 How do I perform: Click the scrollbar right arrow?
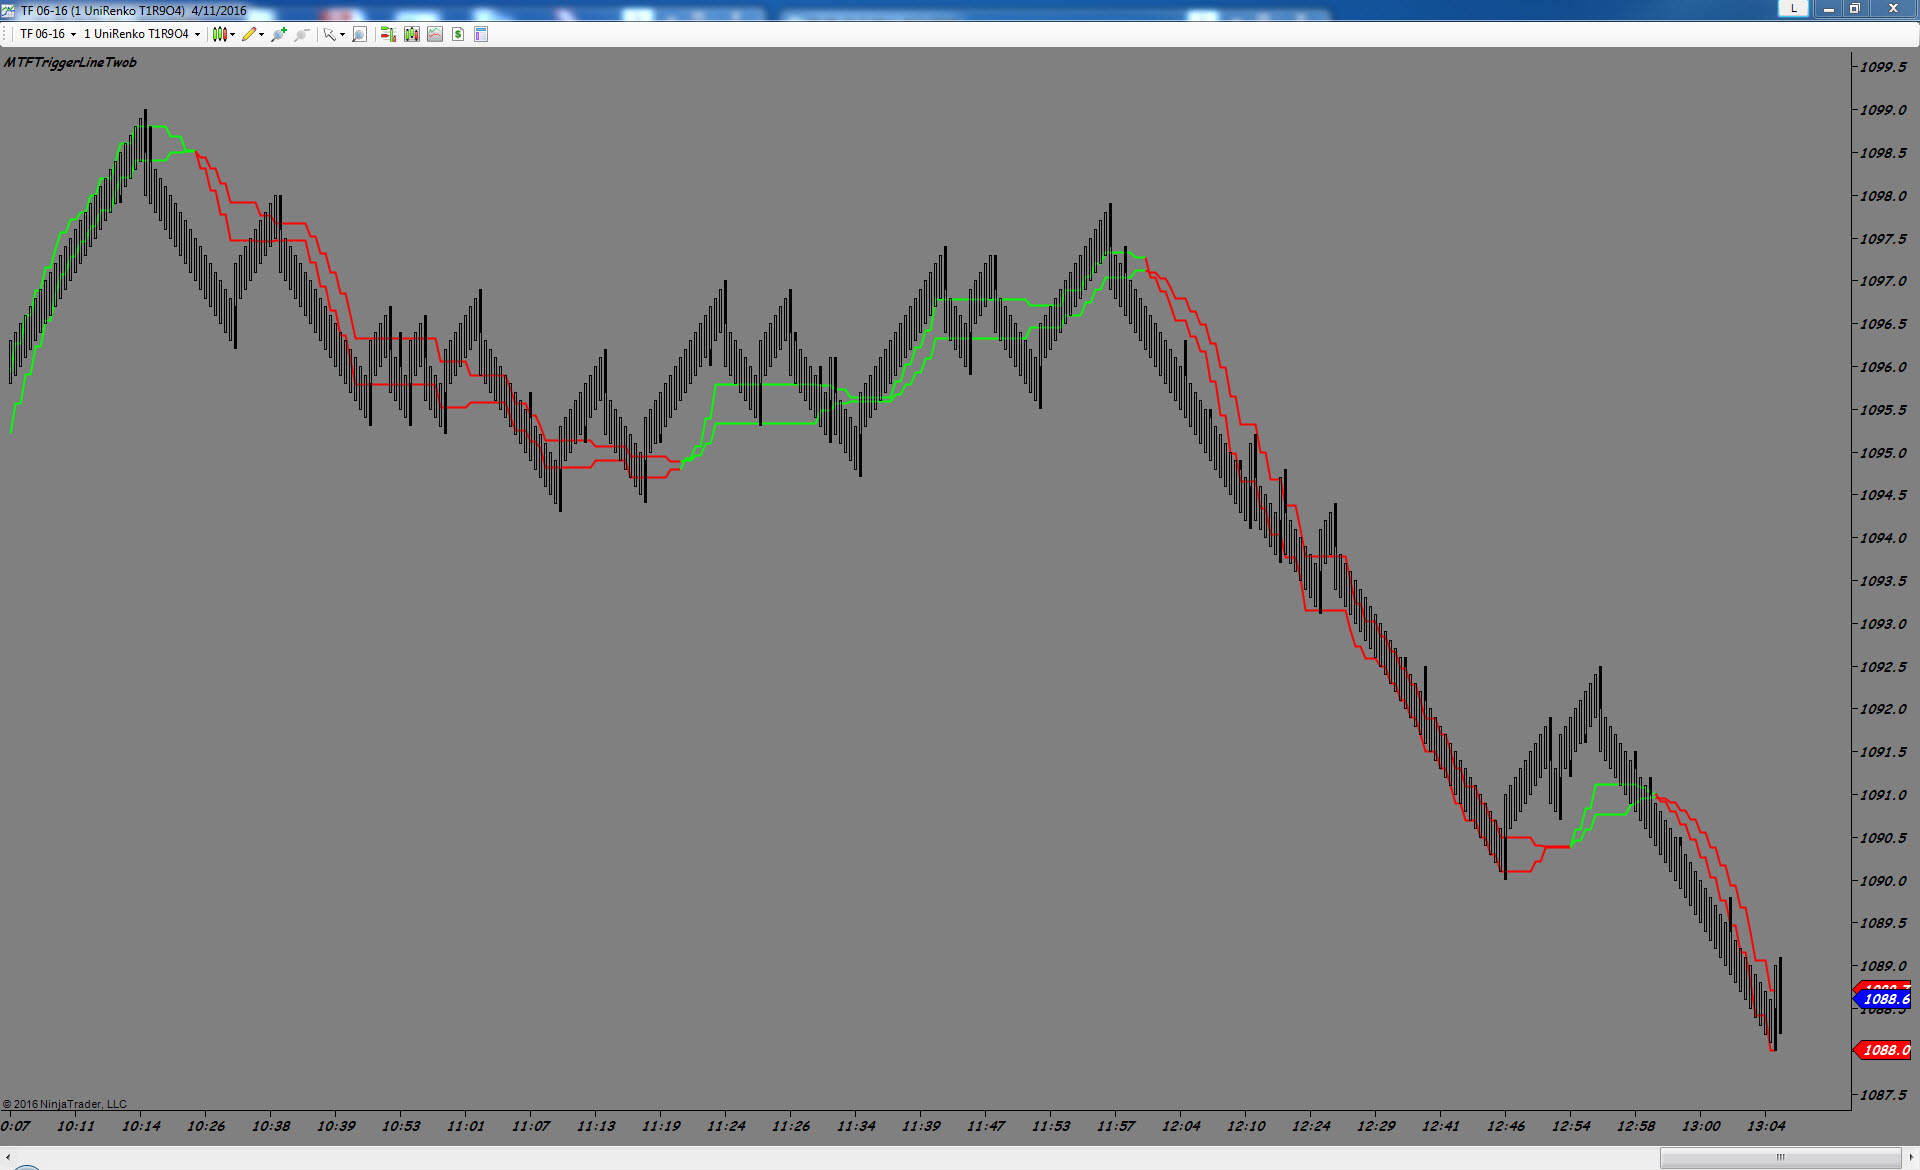click(1910, 1157)
